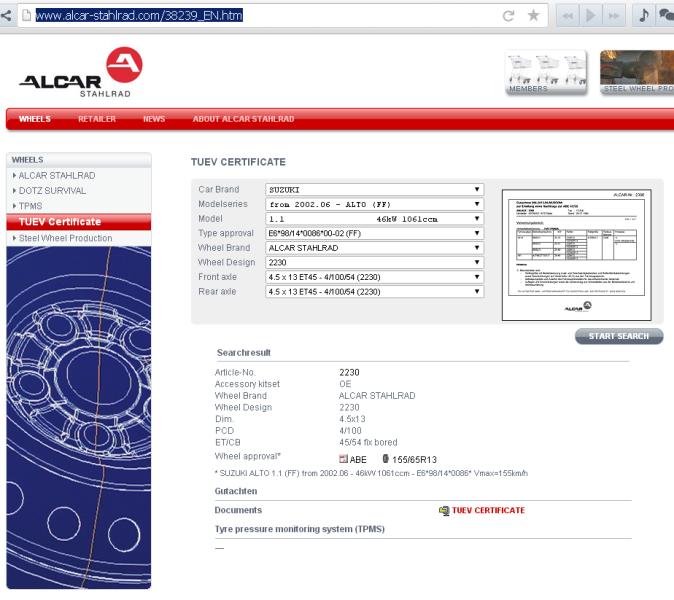
Task: Click the certificate preview thumbnail
Action: [x=574, y=254]
